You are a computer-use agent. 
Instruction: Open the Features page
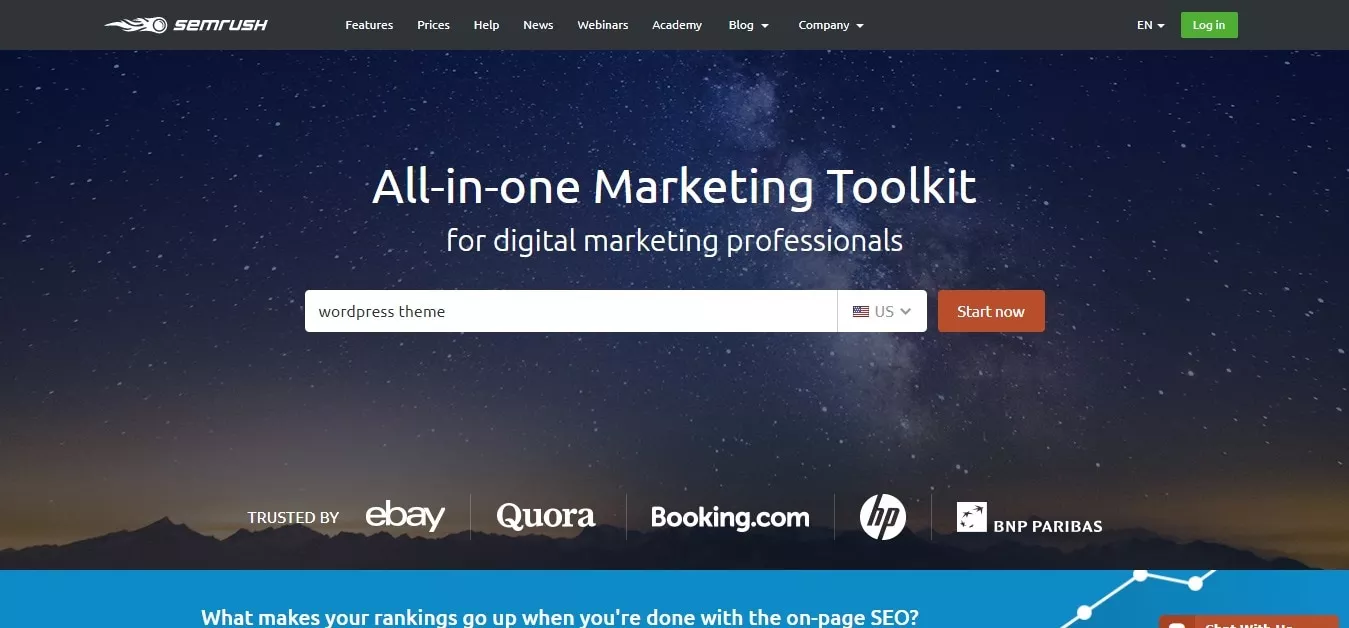point(369,25)
